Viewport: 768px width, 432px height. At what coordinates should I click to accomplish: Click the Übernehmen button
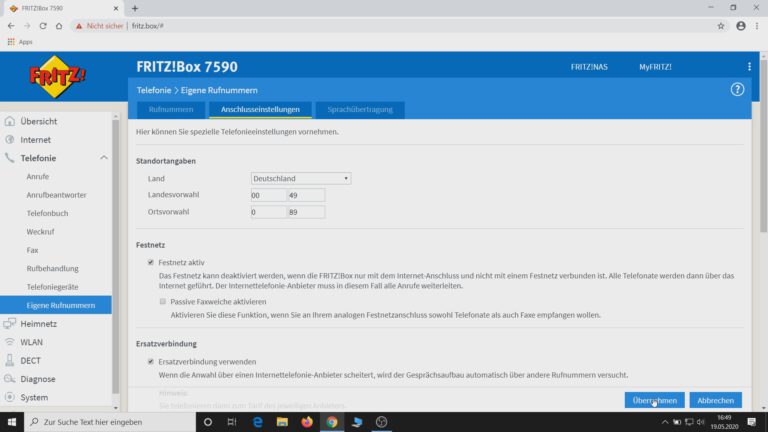pyautogui.click(x=654, y=400)
